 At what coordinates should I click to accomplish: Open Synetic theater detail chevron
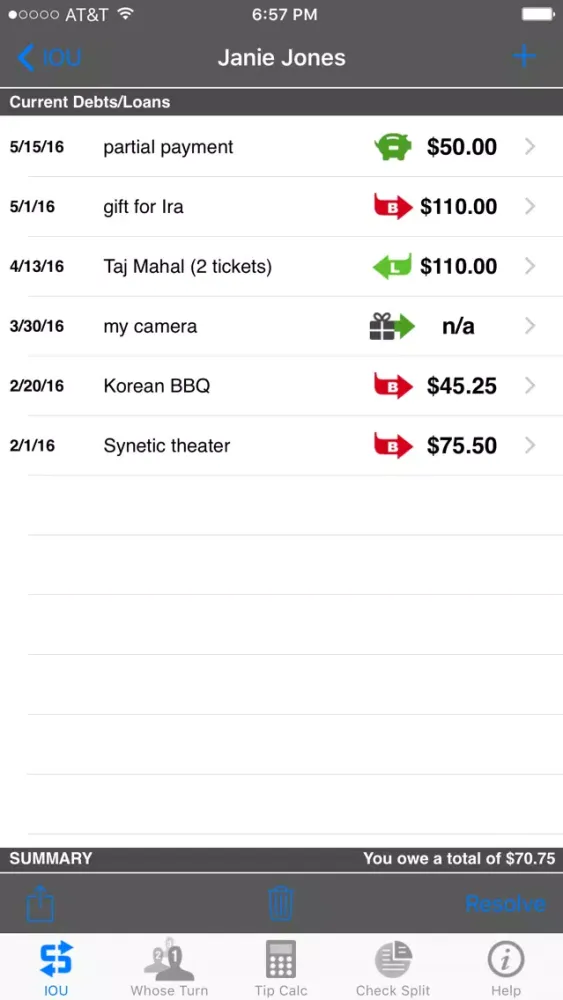click(530, 446)
